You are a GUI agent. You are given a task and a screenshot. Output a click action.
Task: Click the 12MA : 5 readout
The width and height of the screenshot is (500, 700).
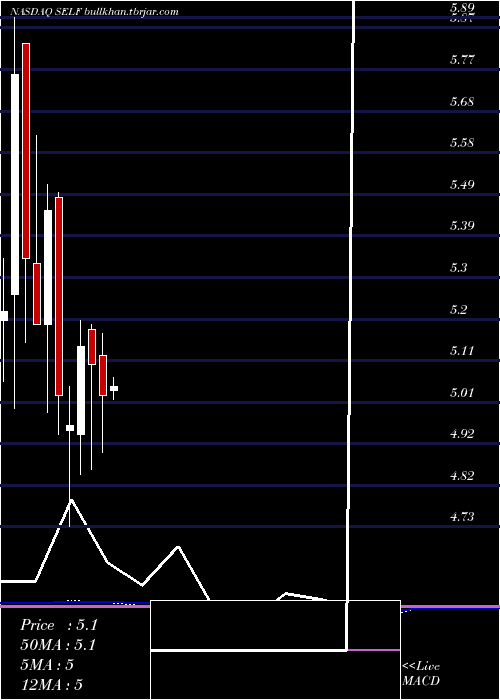(x=52, y=685)
